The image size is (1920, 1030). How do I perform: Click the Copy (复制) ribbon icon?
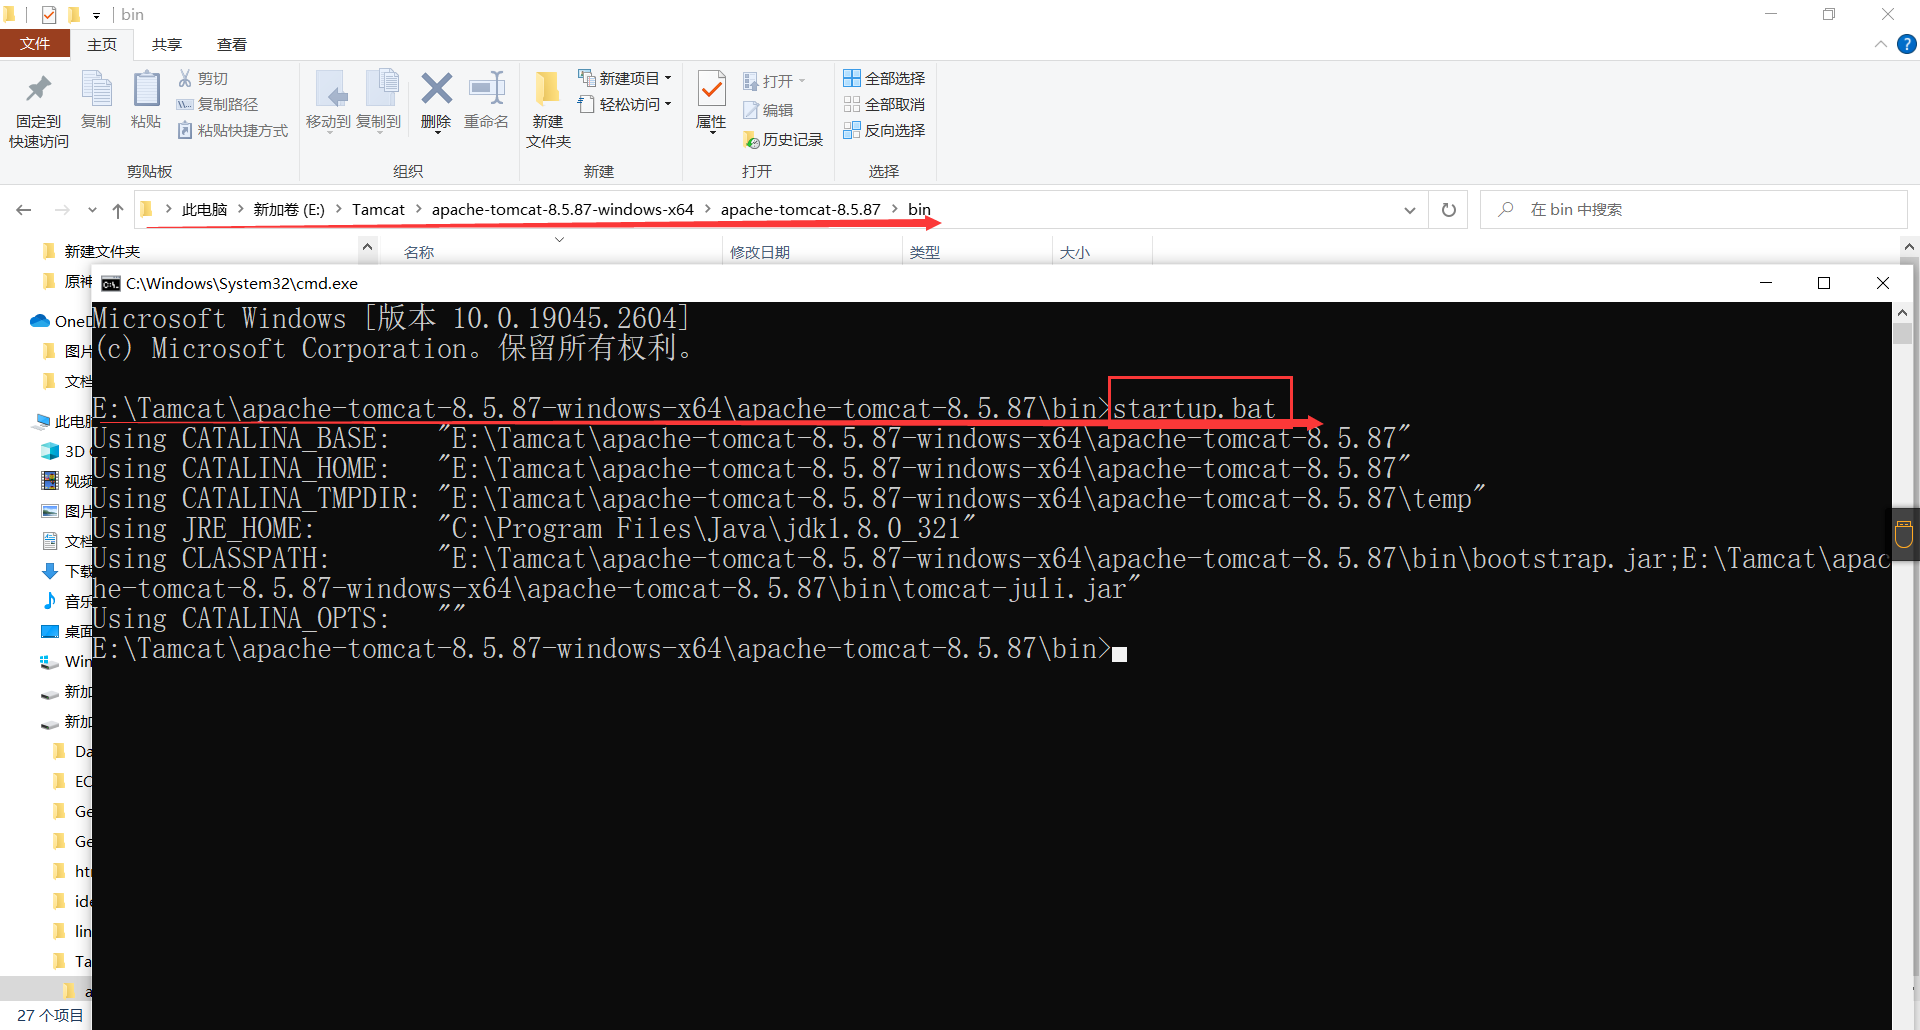tap(96, 100)
